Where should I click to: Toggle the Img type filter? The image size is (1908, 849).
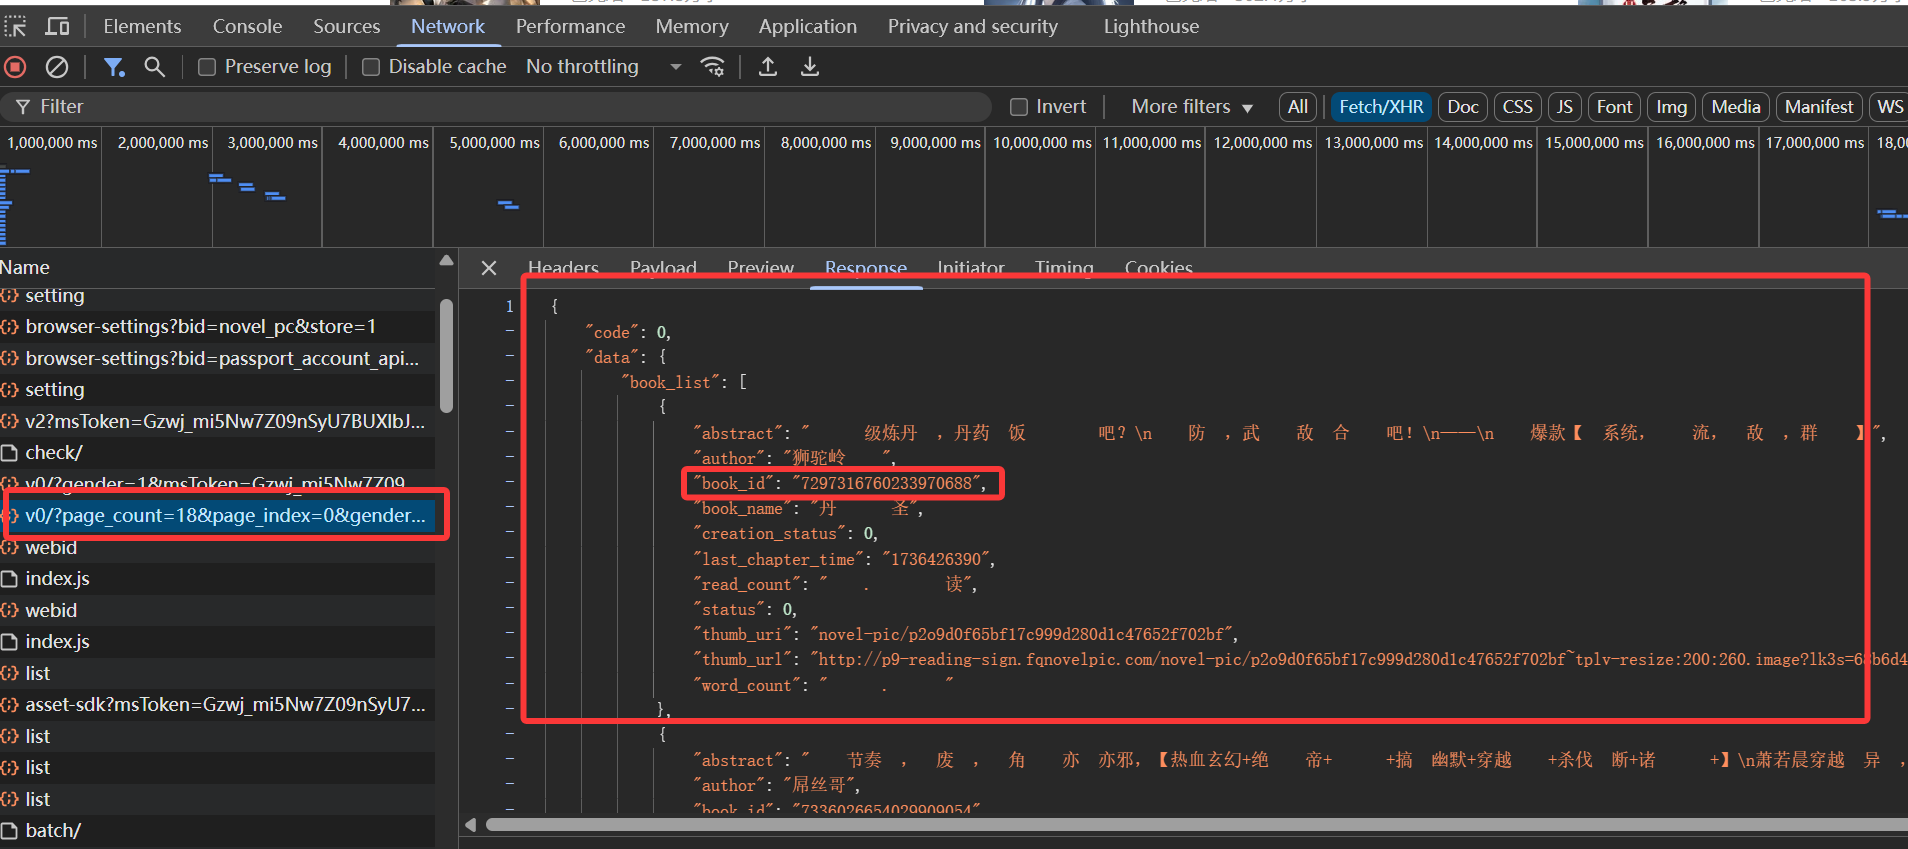pos(1672,107)
